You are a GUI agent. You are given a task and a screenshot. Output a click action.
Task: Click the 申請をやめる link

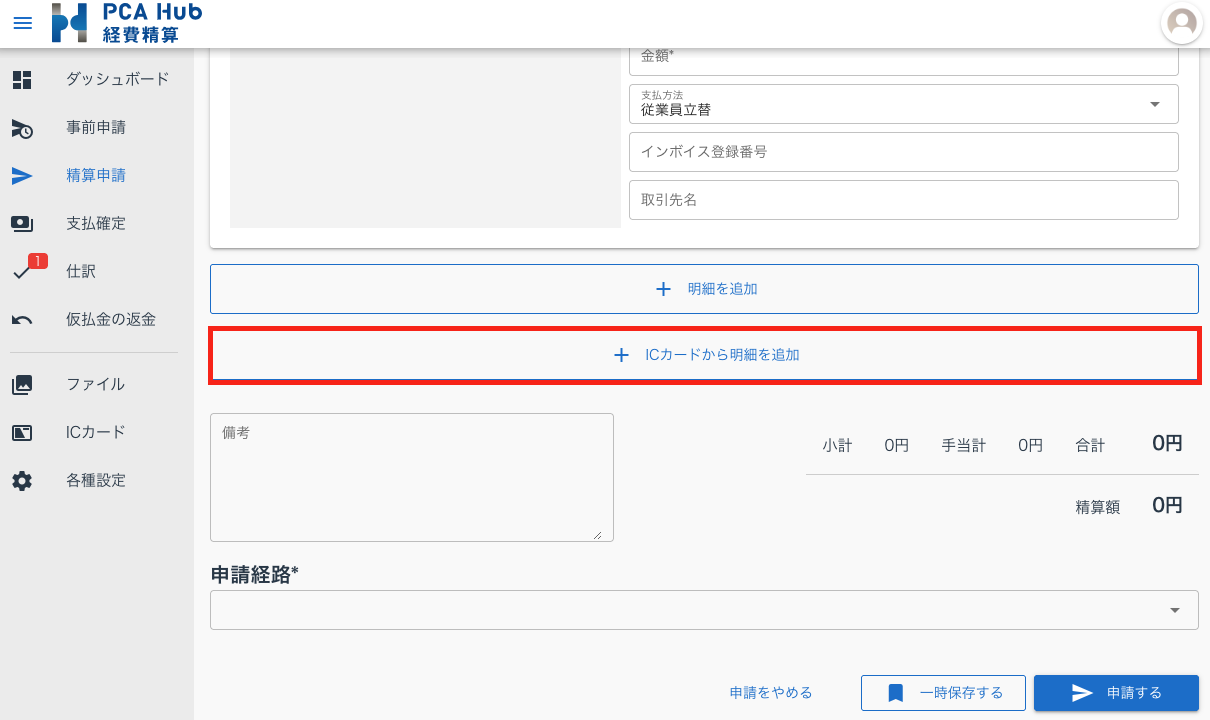(x=771, y=693)
